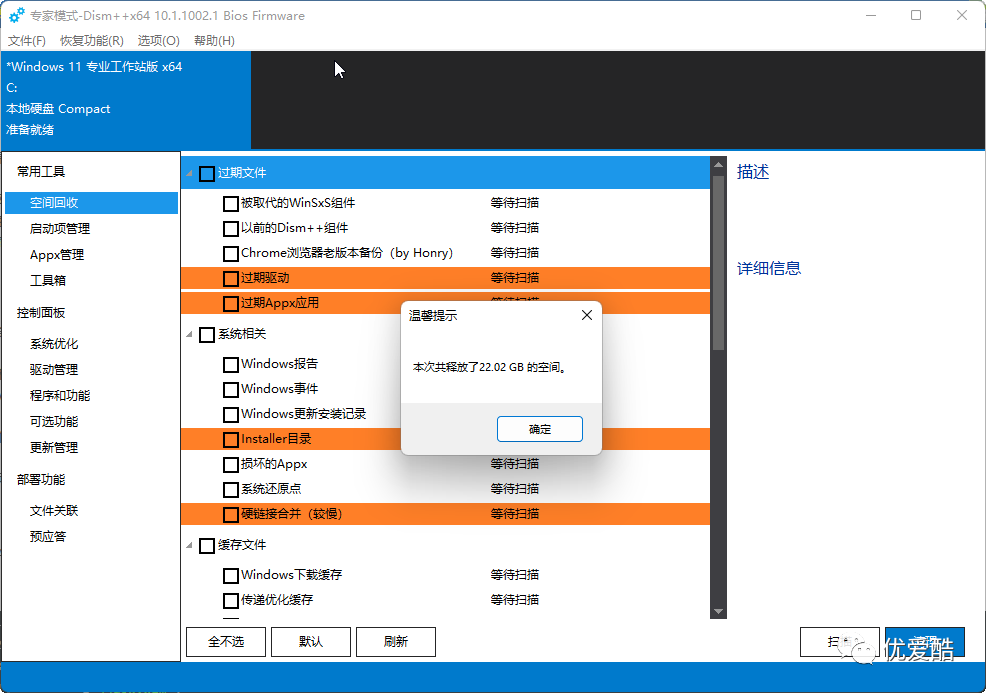Toggle the 缓存文件 group checkbox
Screen dimensions: 986x693
click(207, 546)
